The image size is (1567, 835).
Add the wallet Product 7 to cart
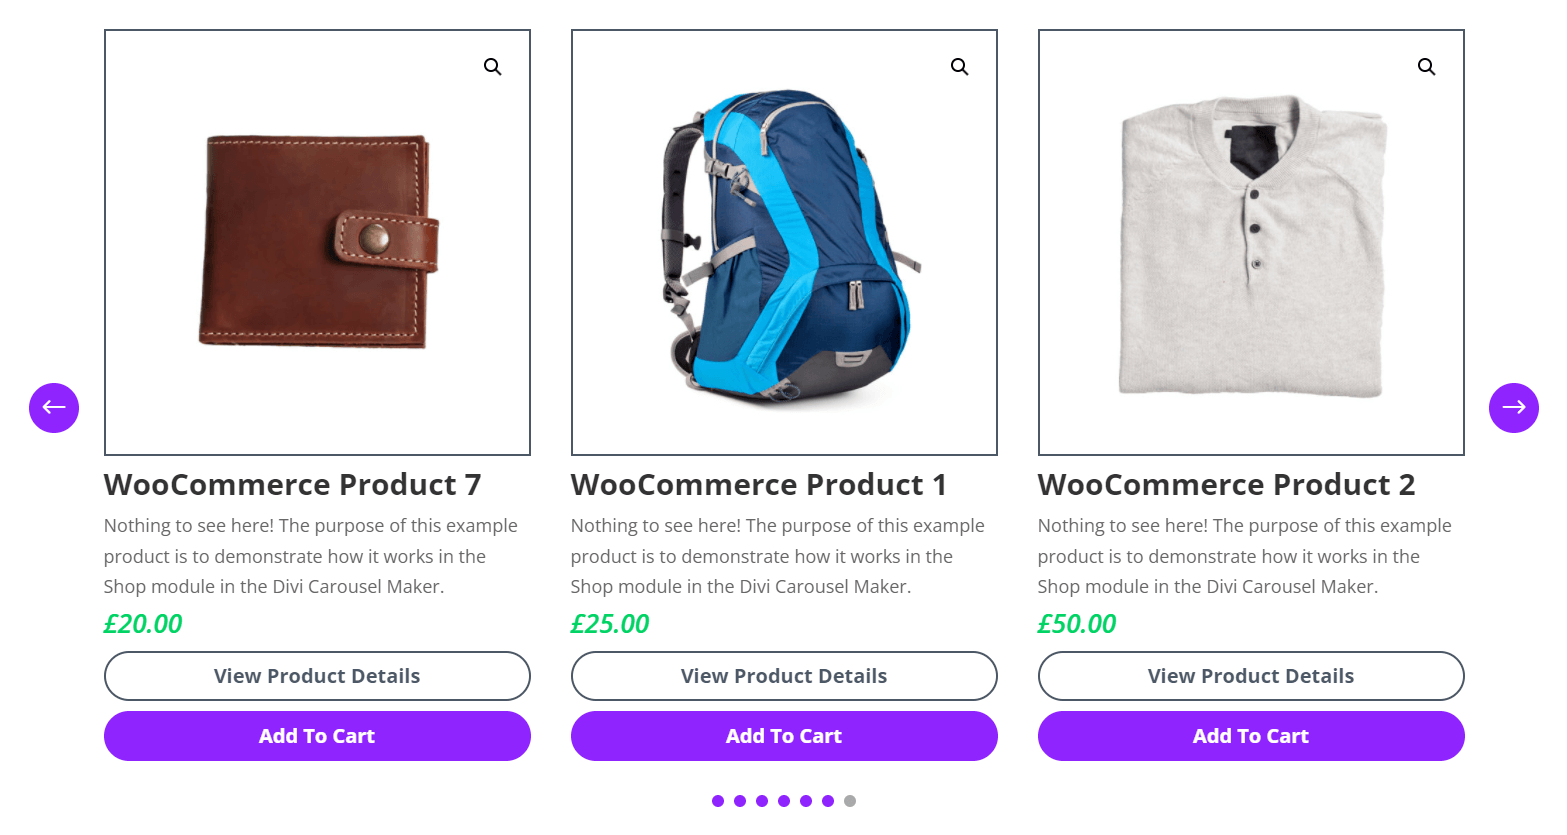click(317, 736)
